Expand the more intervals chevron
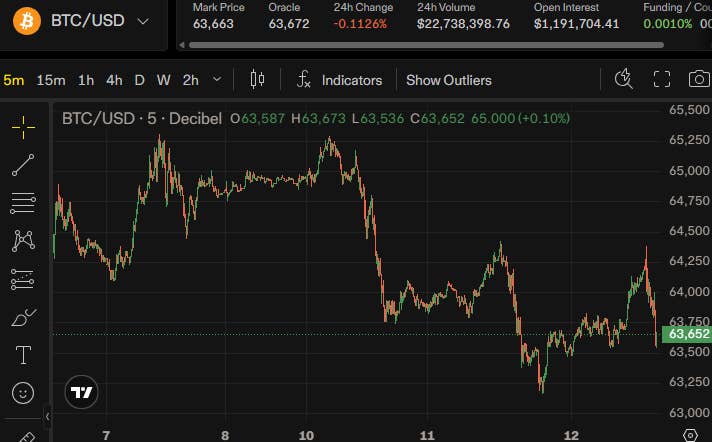The height and width of the screenshot is (442, 712). coord(218,79)
